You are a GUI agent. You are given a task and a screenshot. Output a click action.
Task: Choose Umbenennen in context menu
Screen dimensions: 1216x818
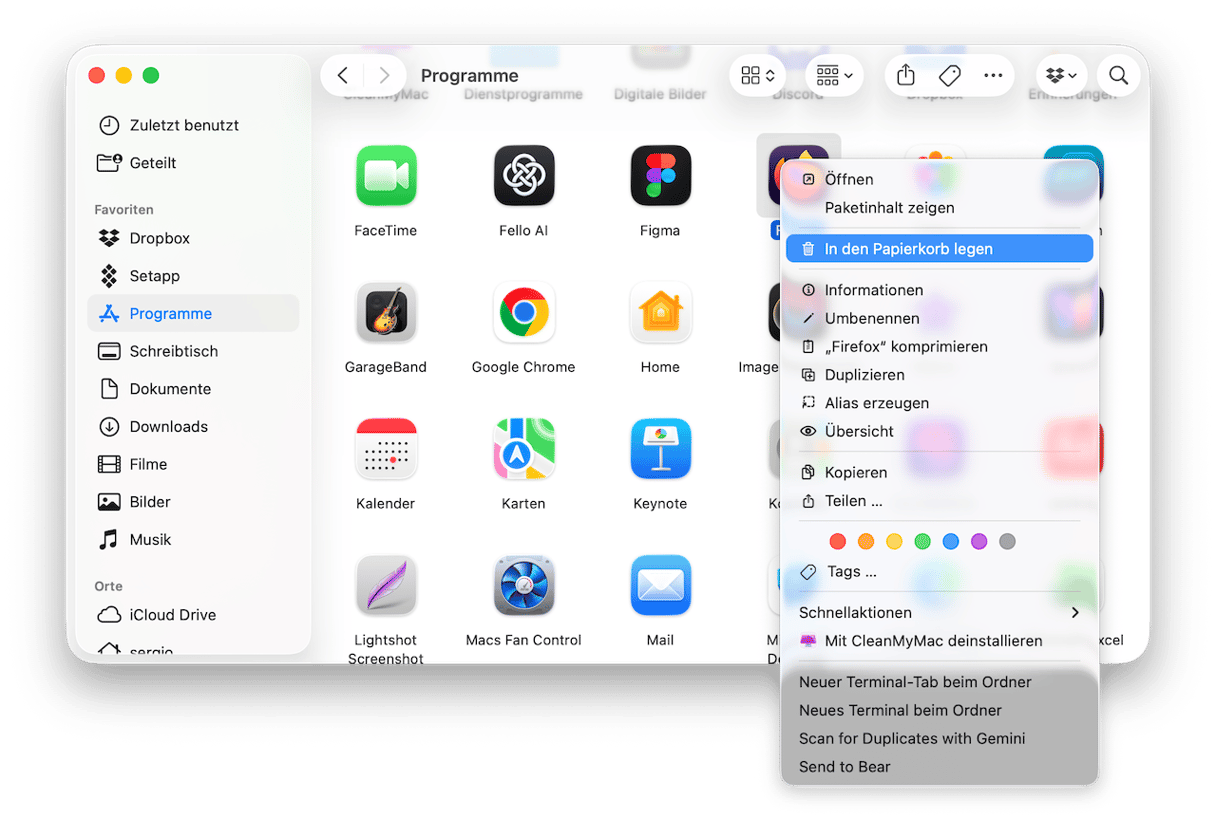(939, 318)
